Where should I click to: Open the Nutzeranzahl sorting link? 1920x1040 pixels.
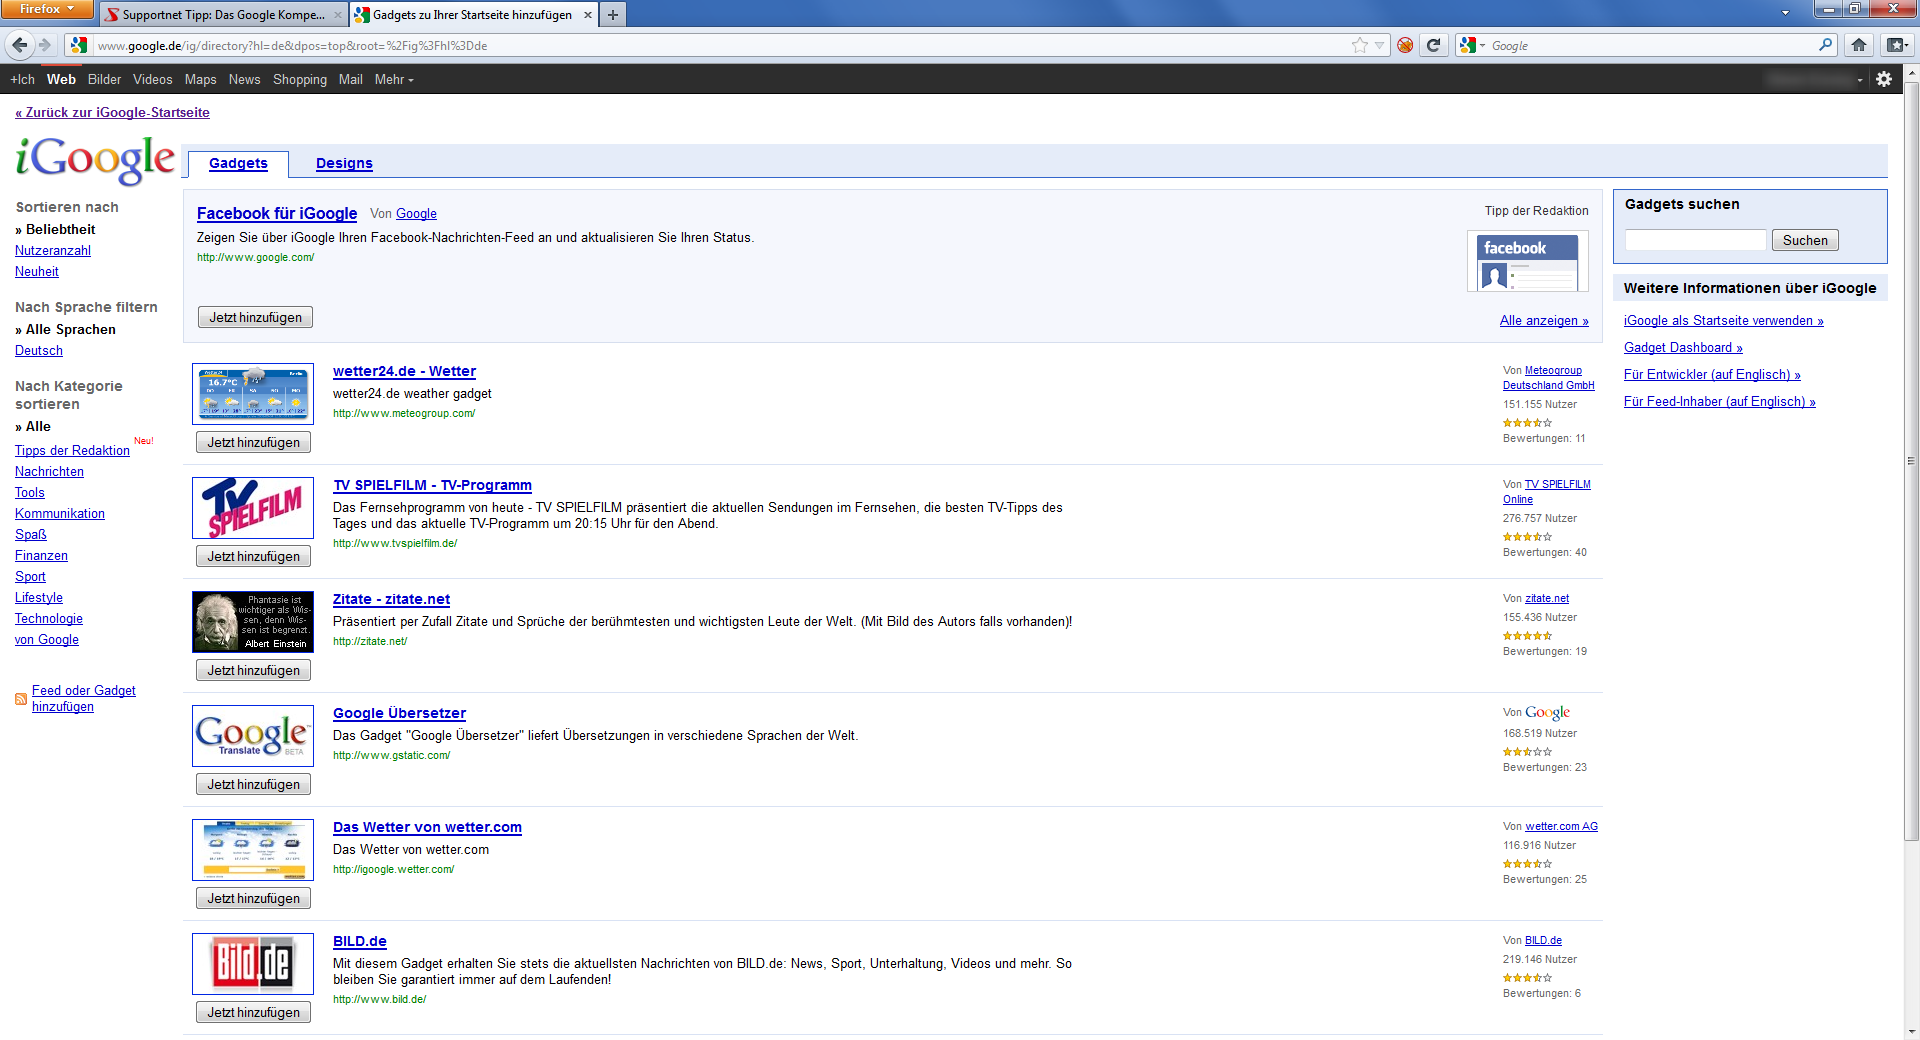coord(53,251)
